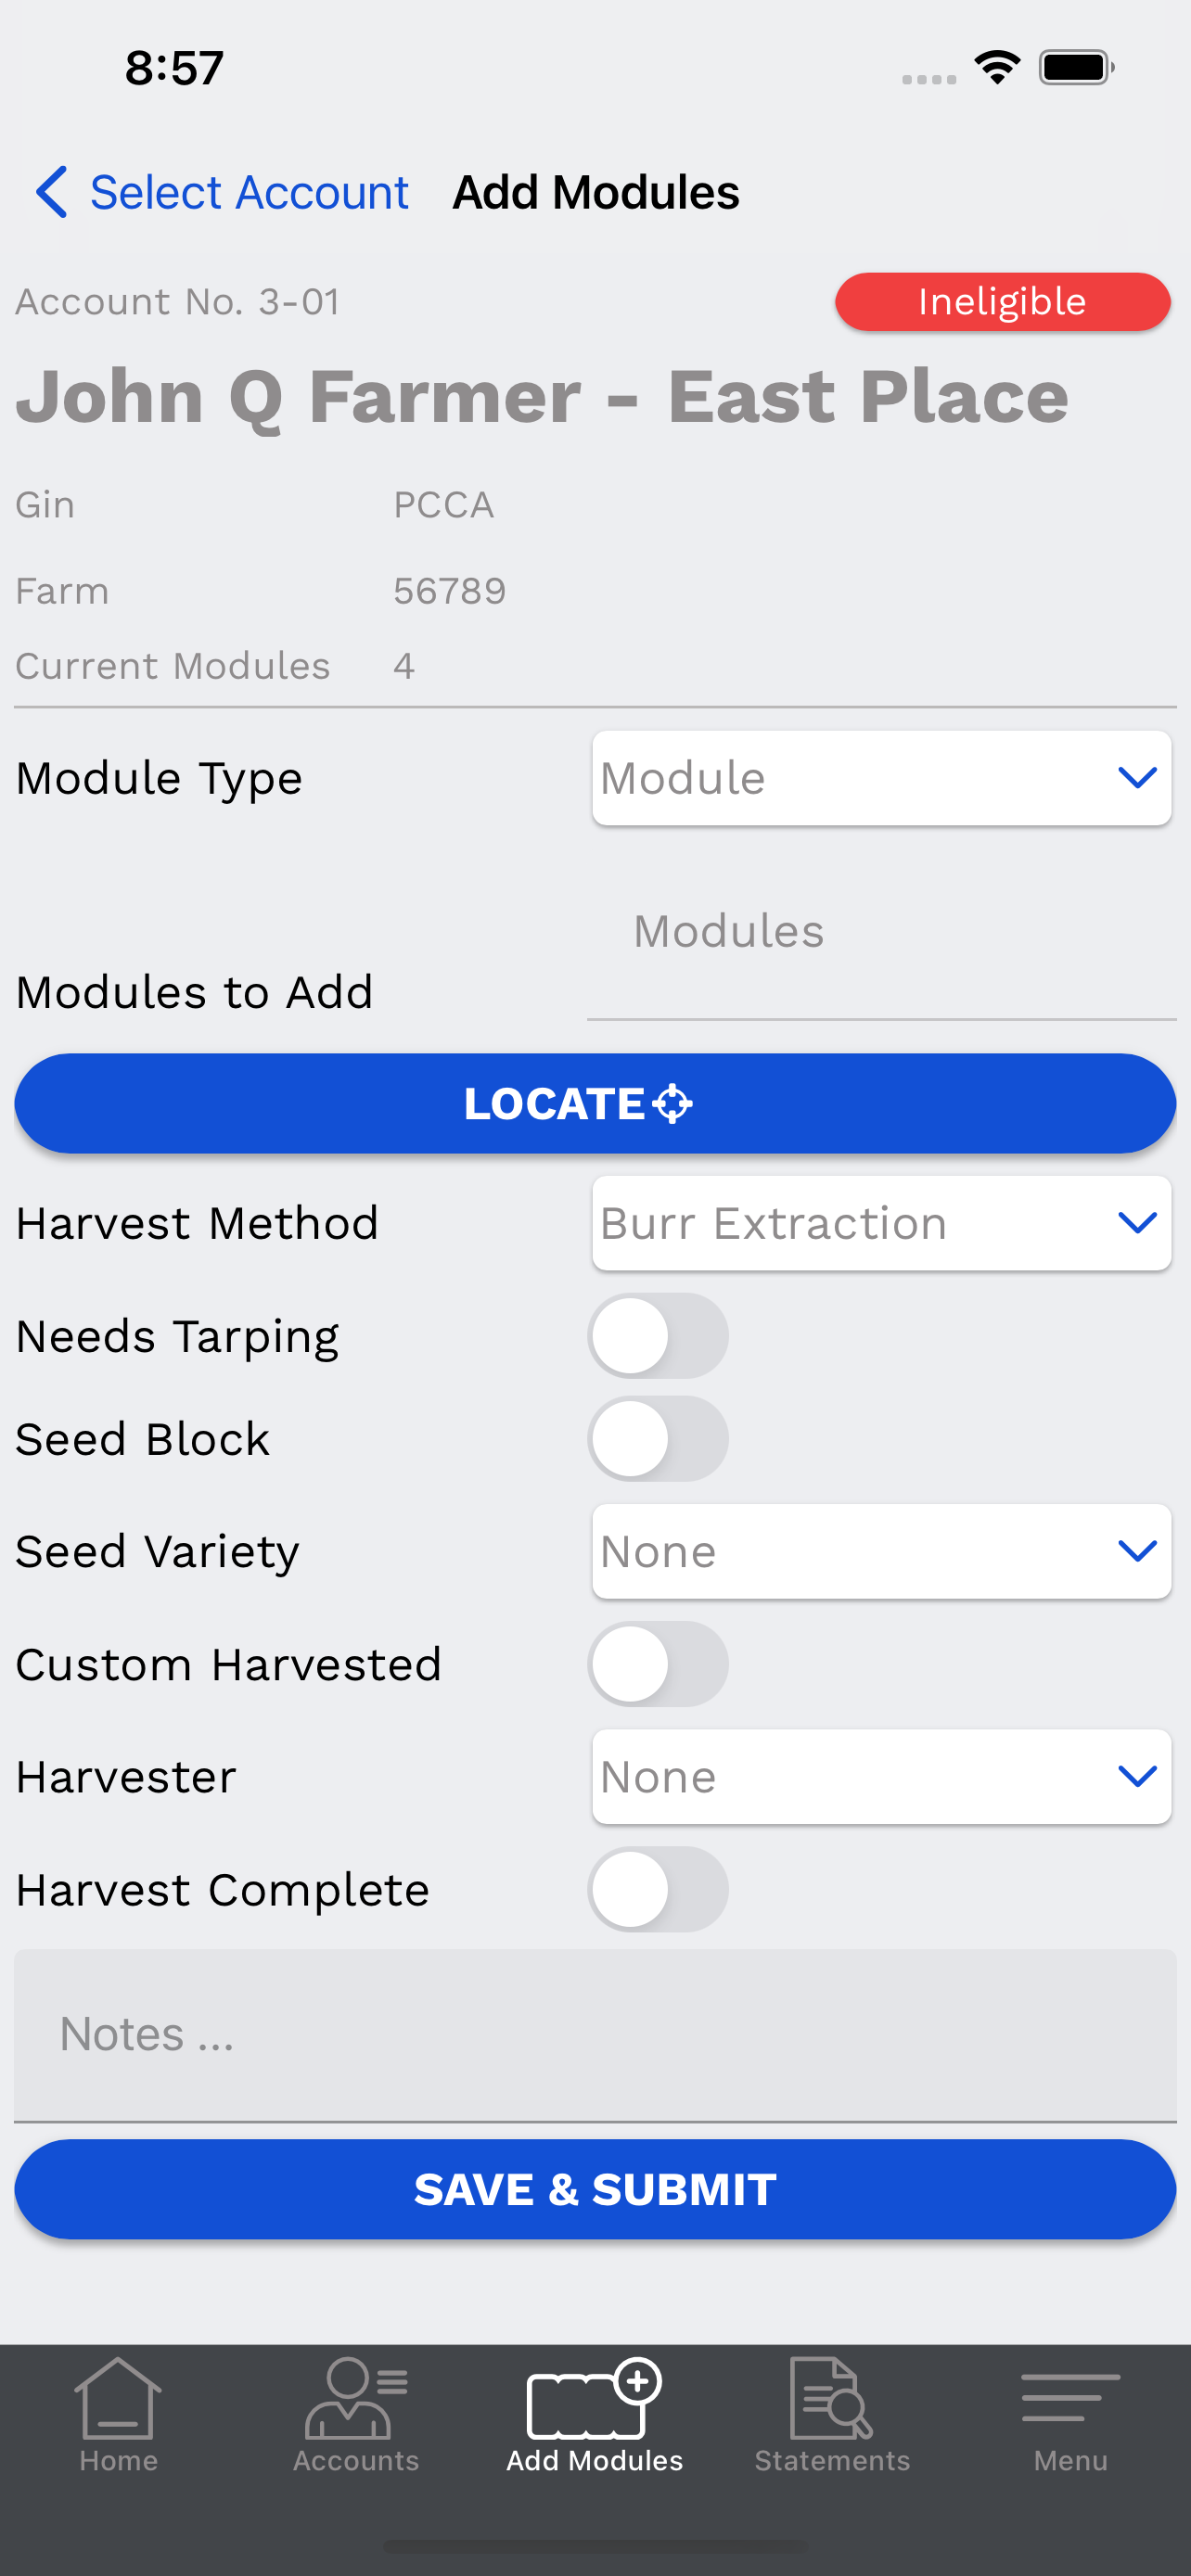
Task: Open the Statements document search icon
Action: (x=831, y=2398)
